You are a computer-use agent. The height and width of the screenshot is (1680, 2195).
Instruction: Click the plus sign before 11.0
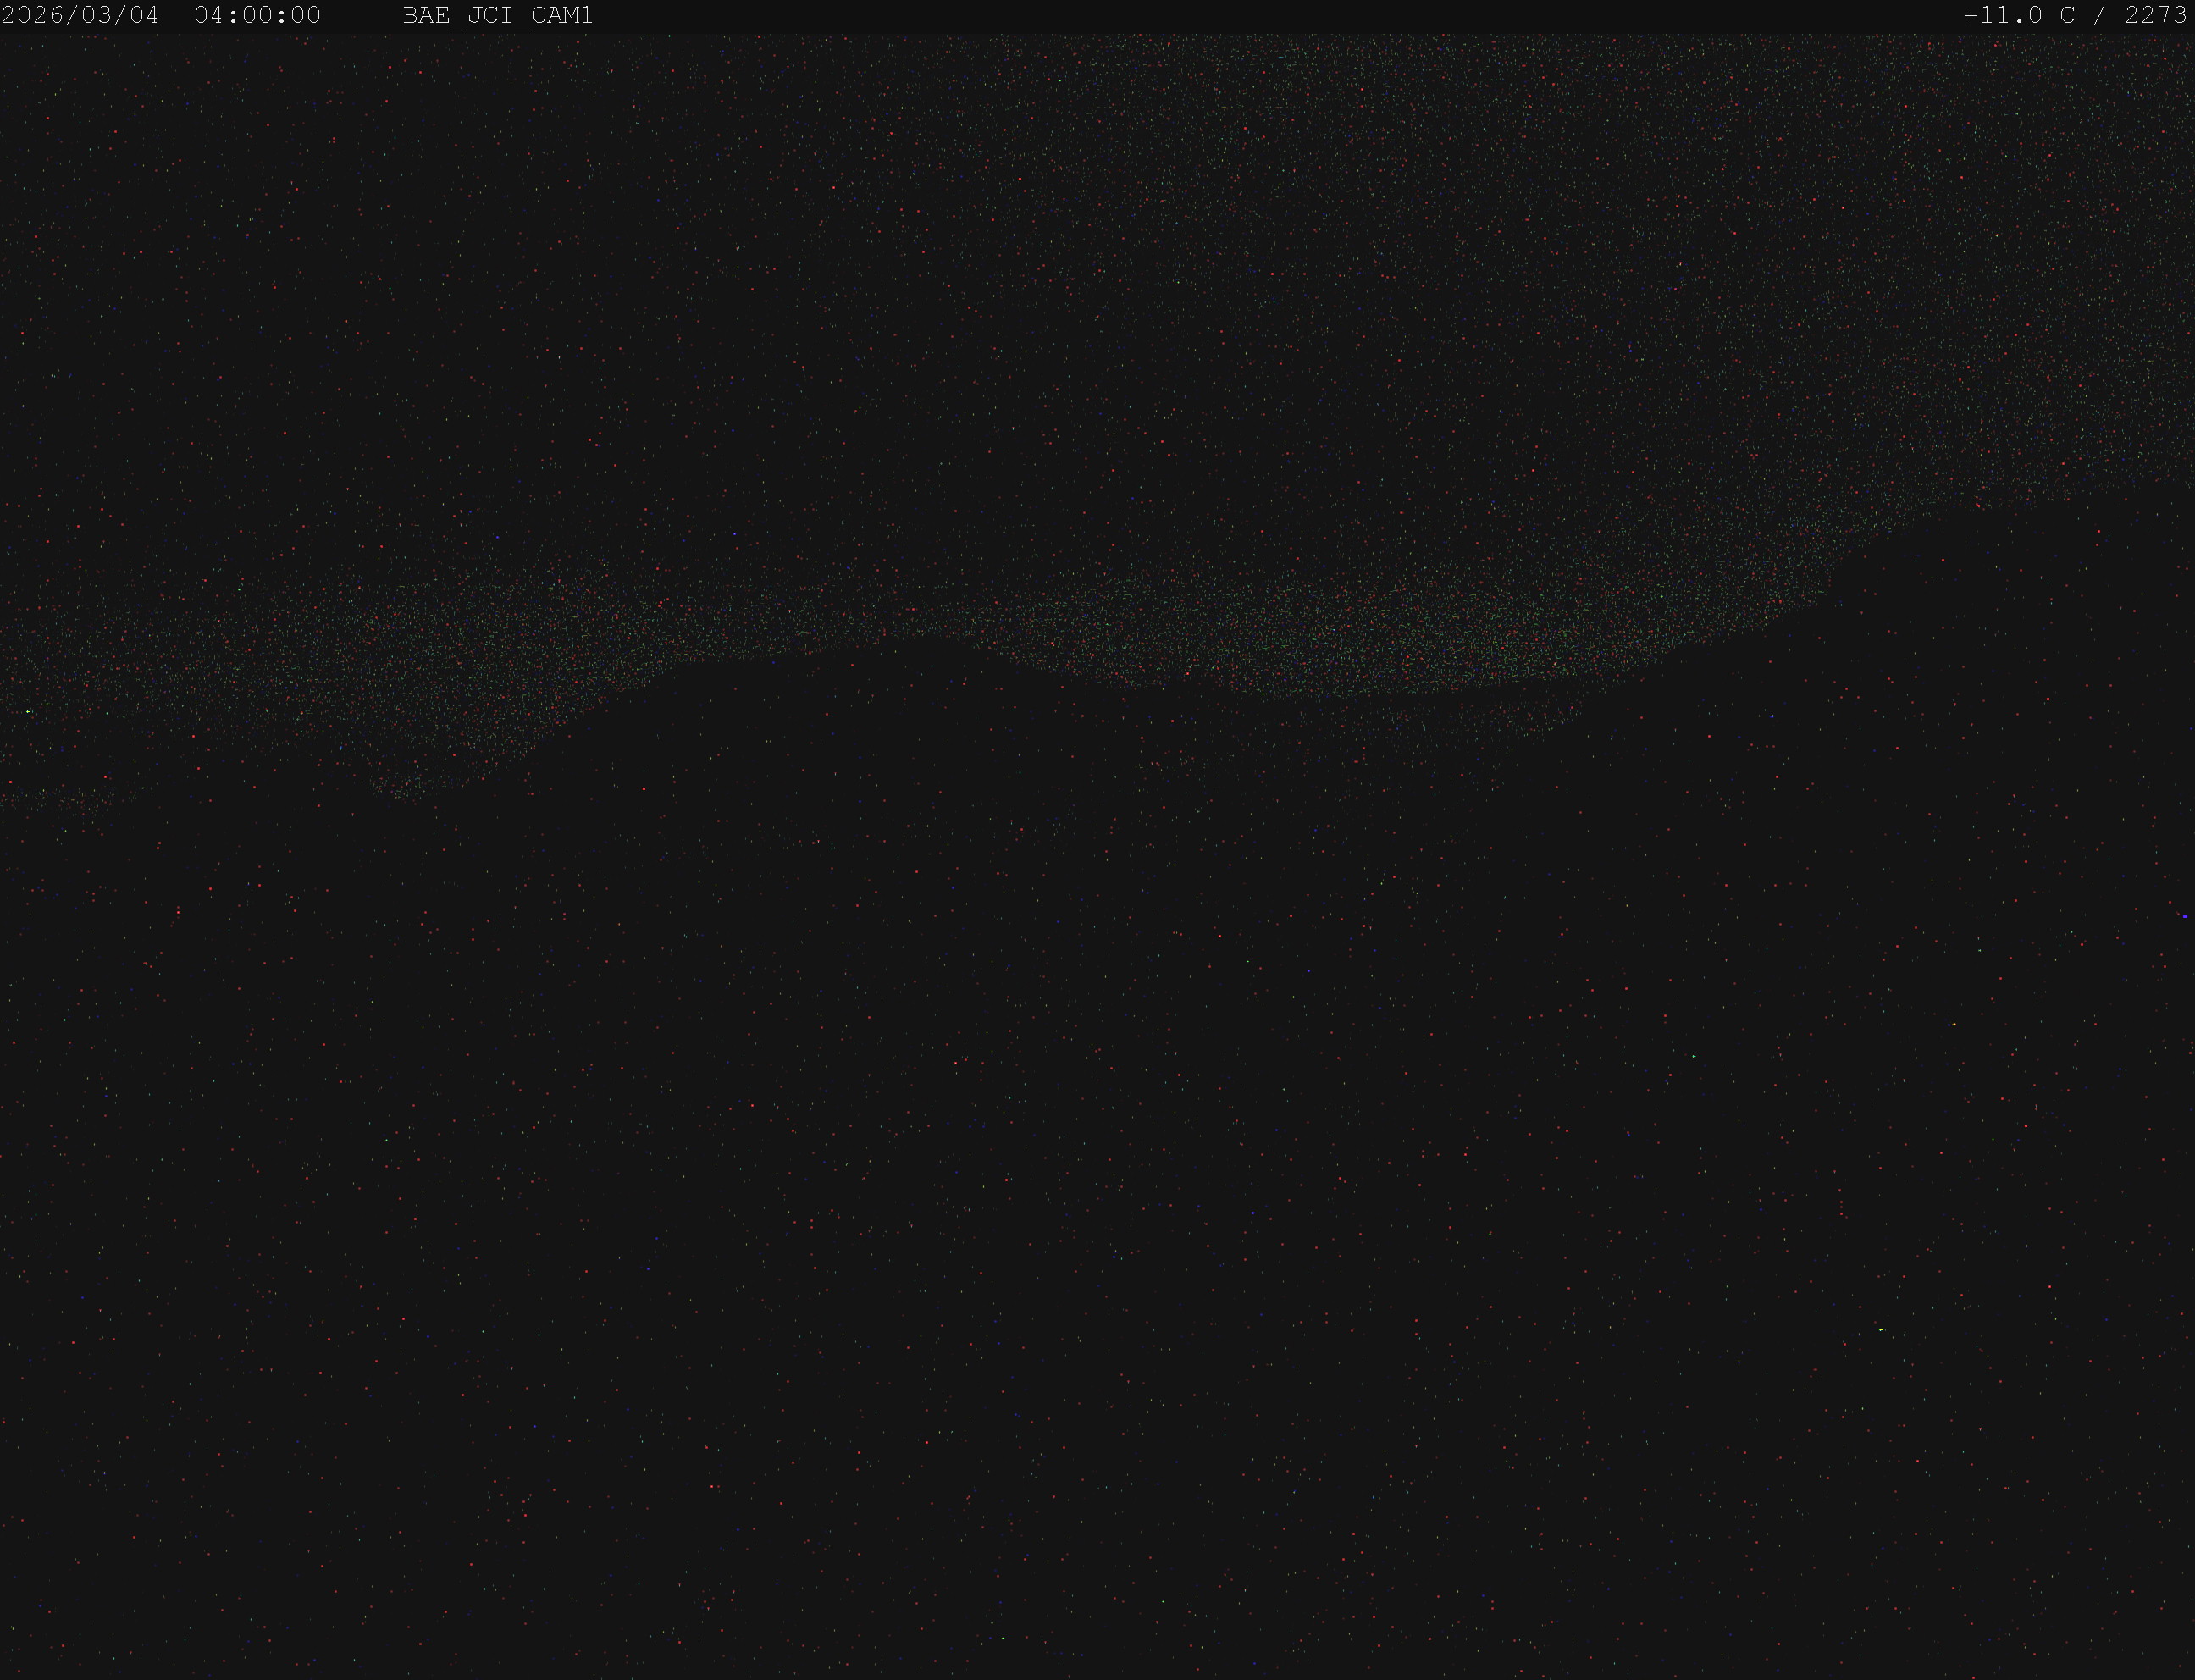(1971, 16)
